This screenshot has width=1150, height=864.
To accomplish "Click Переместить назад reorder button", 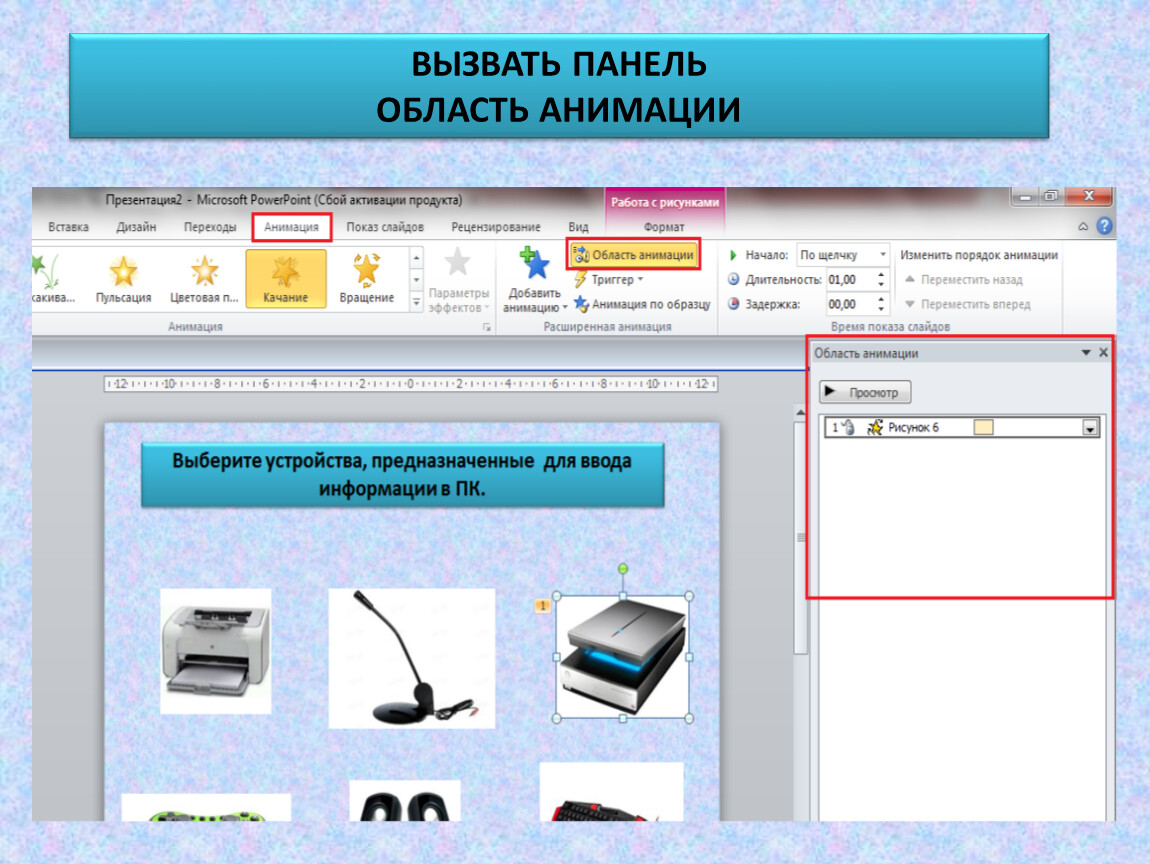I will click(961, 280).
